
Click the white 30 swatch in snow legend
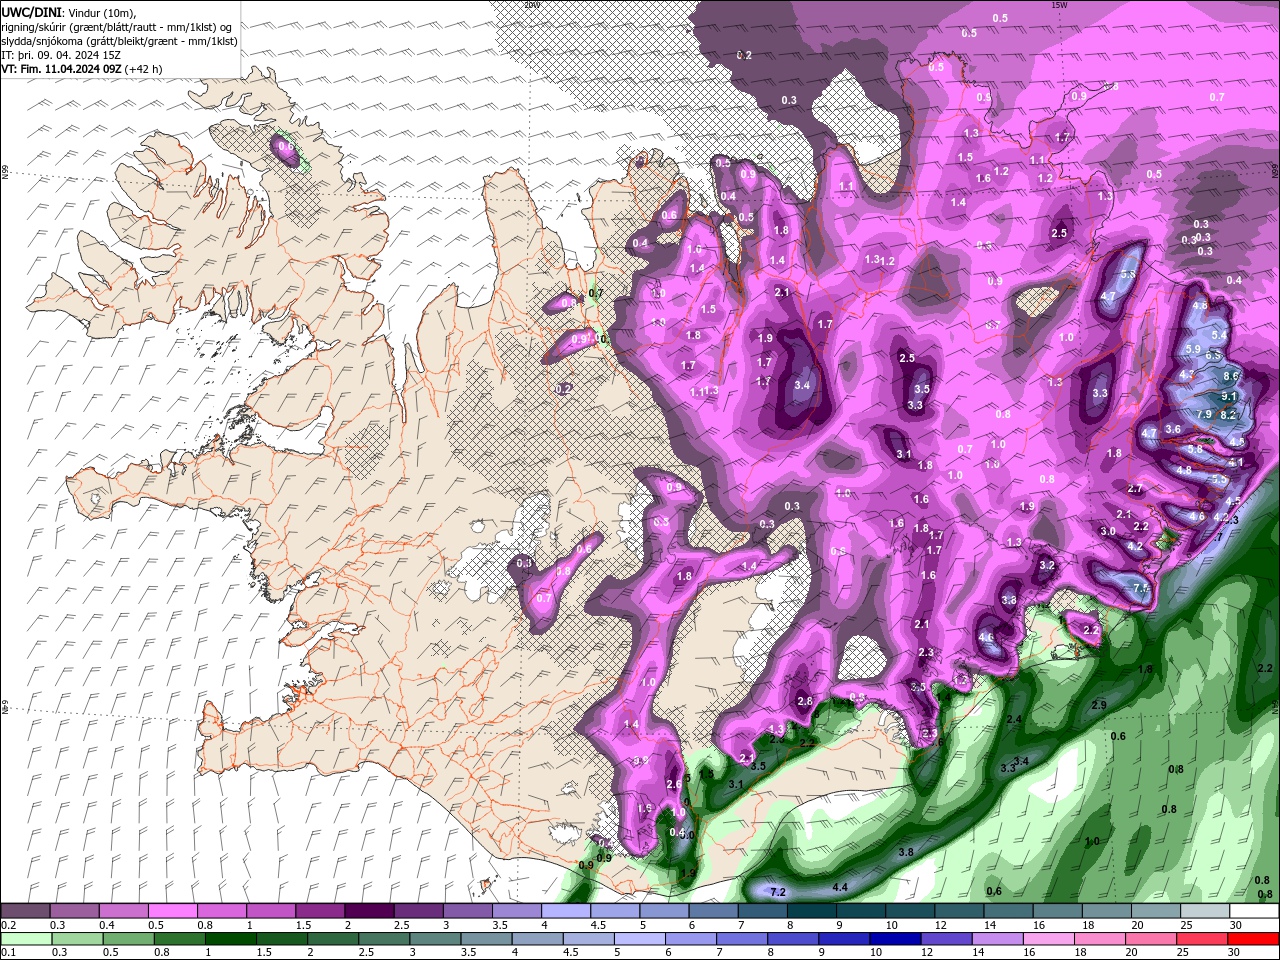coord(1253,911)
